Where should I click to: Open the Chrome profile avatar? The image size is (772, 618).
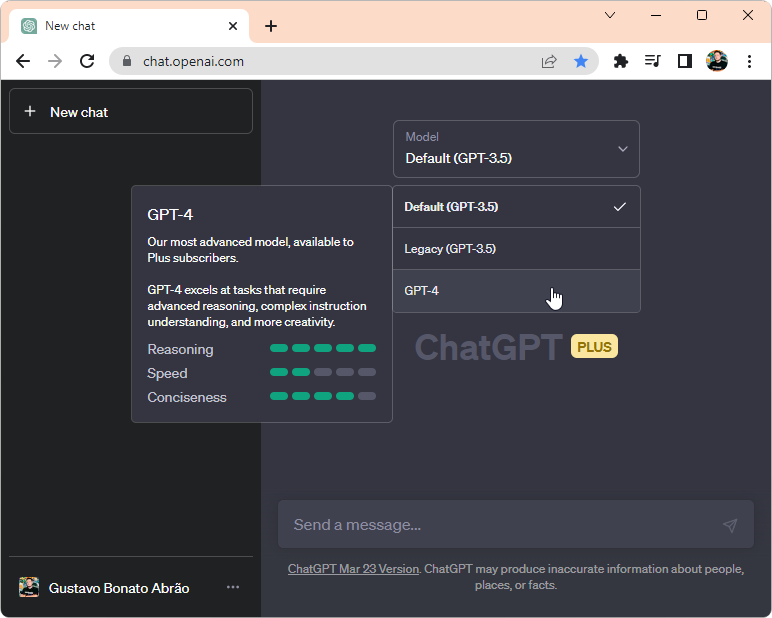(x=717, y=61)
